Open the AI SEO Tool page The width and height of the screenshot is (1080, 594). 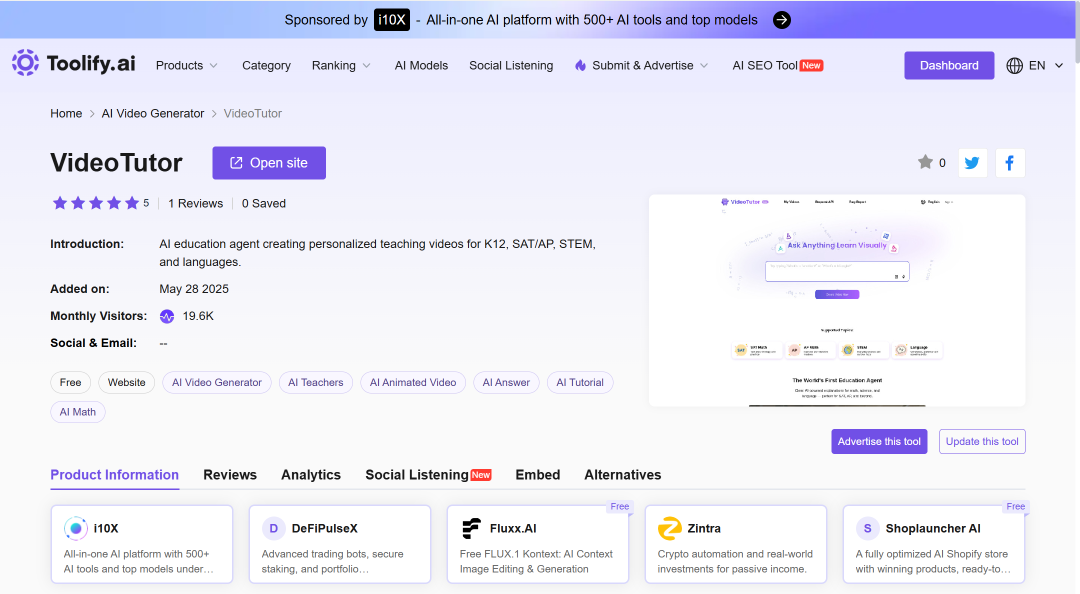(x=778, y=65)
